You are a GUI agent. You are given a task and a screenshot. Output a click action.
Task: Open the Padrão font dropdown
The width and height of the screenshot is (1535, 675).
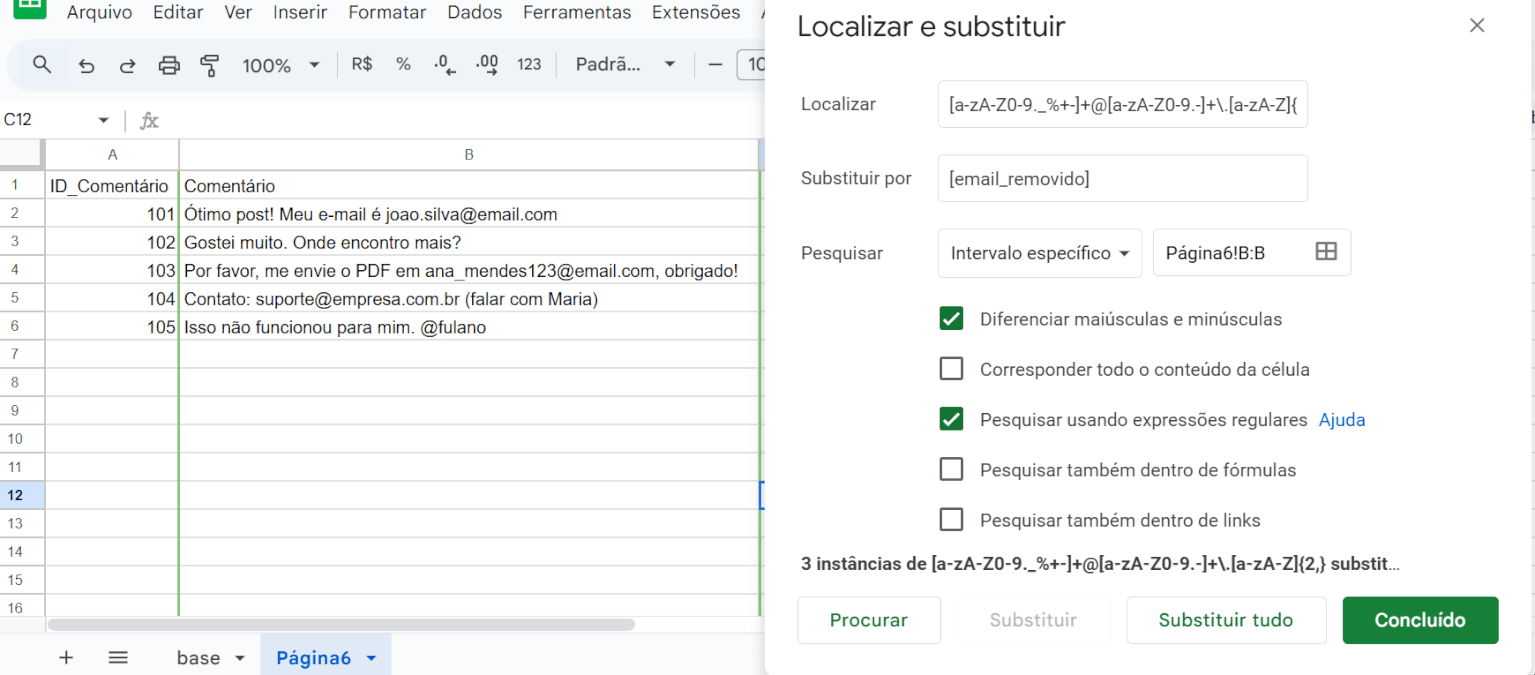pyautogui.click(x=626, y=65)
